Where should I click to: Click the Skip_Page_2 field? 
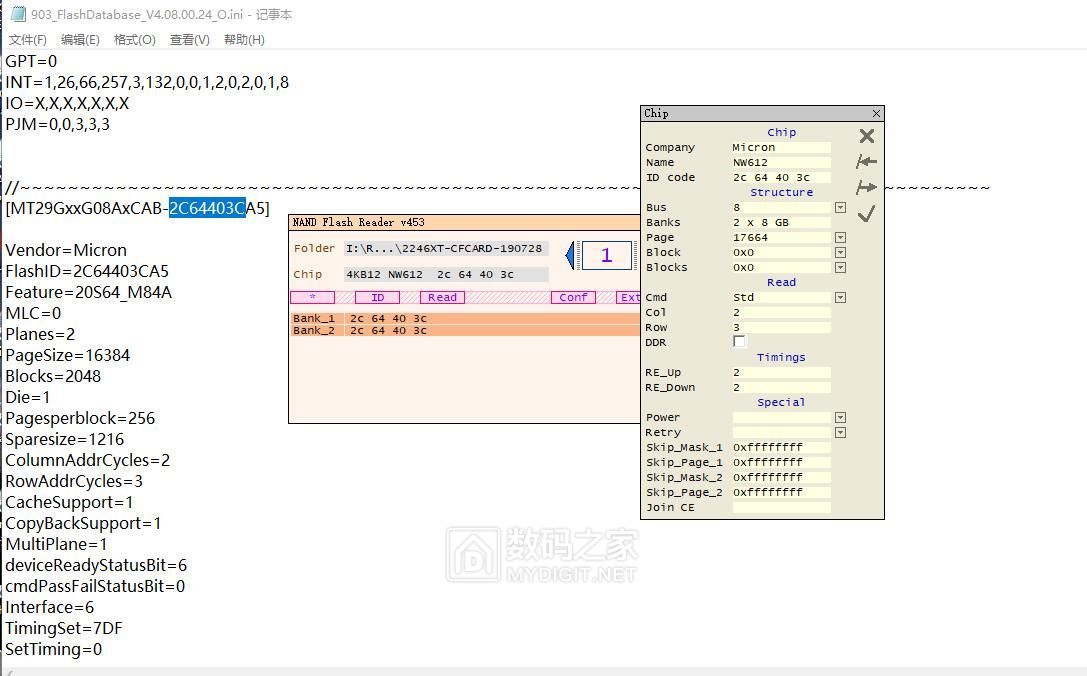click(x=781, y=492)
